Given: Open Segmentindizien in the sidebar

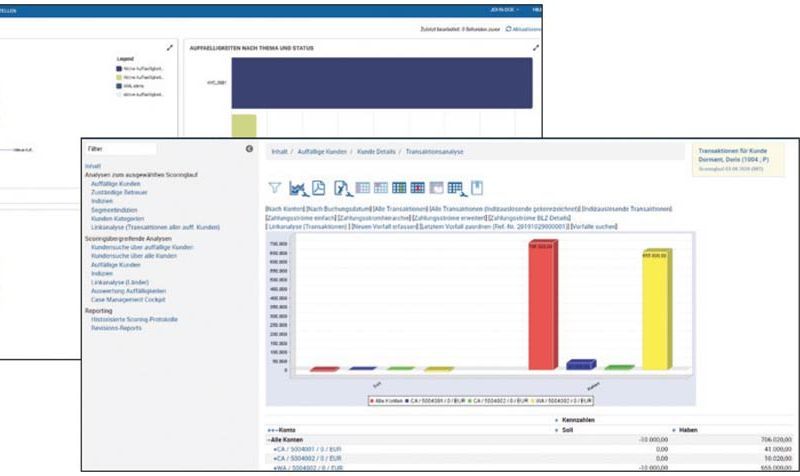Looking at the screenshot, I should [114, 210].
